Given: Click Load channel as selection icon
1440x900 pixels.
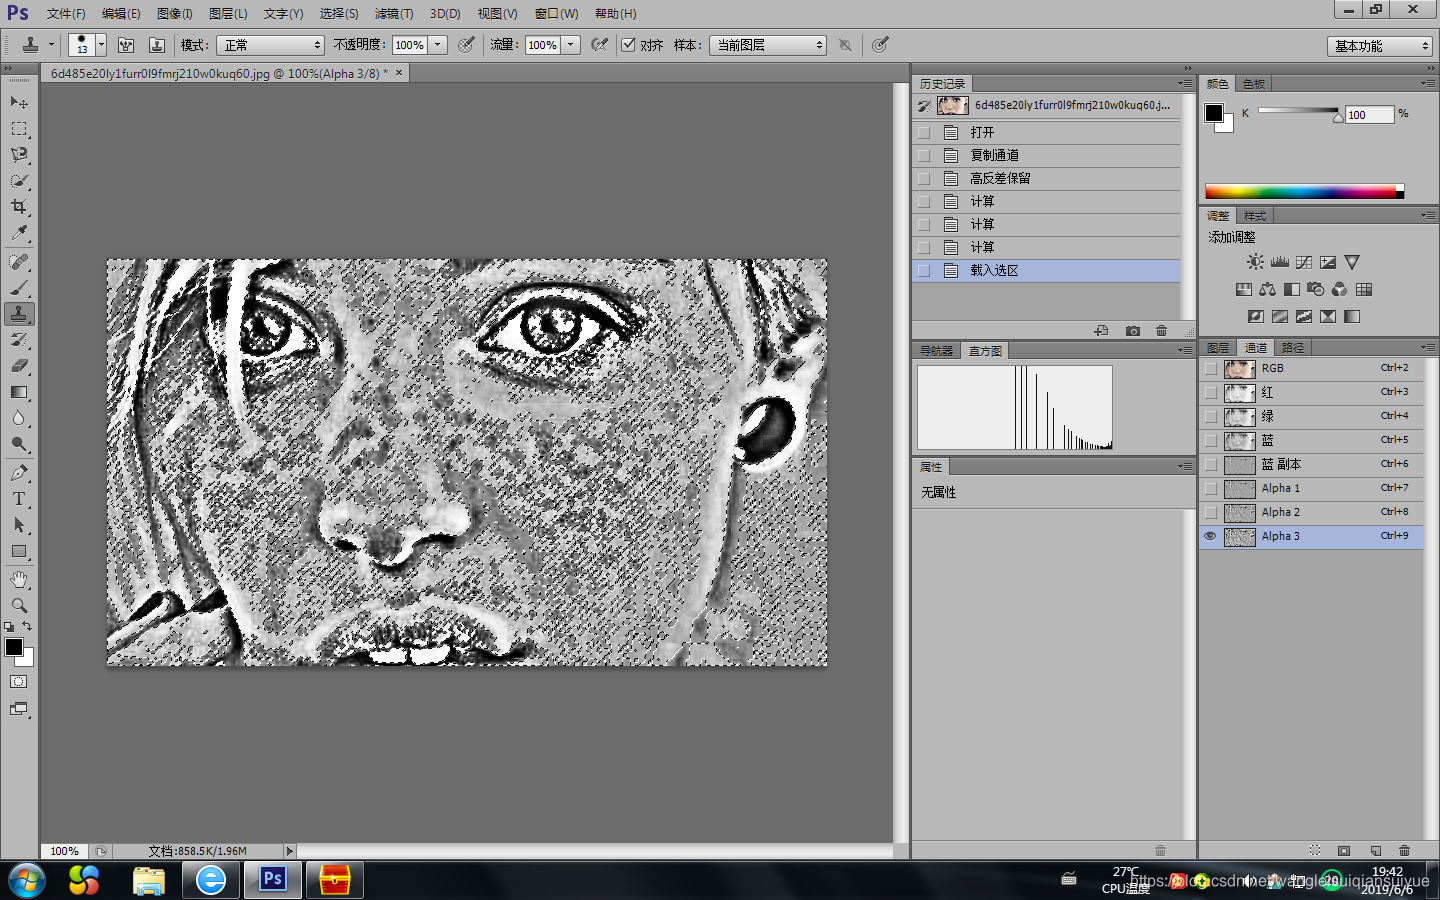Looking at the screenshot, I should tap(1315, 851).
